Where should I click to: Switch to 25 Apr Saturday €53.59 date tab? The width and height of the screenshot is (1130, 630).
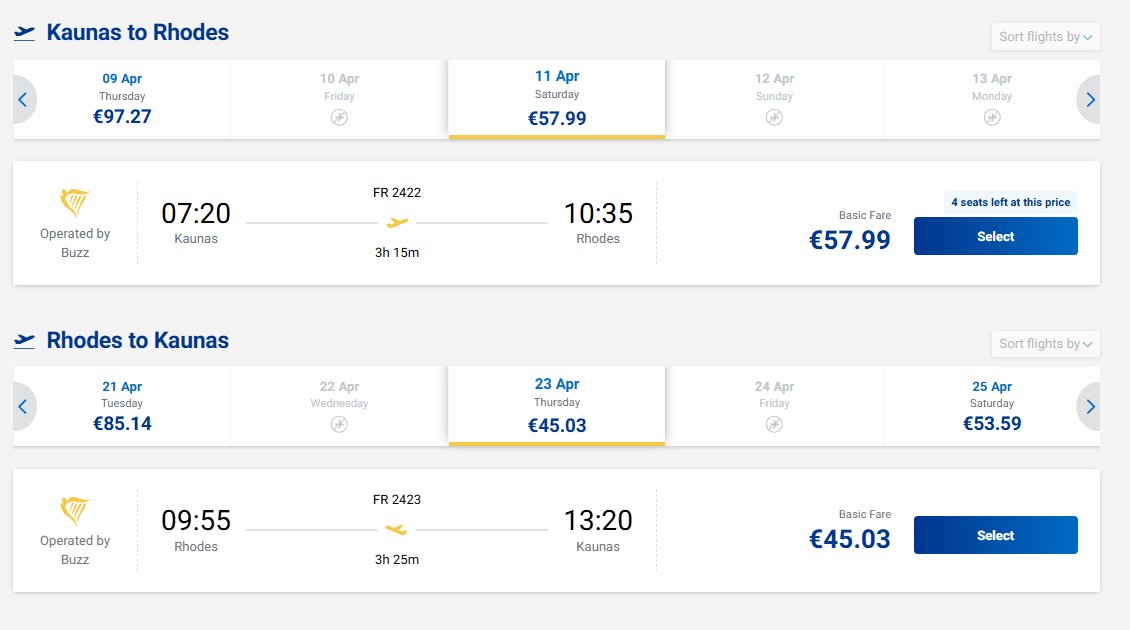(x=991, y=406)
